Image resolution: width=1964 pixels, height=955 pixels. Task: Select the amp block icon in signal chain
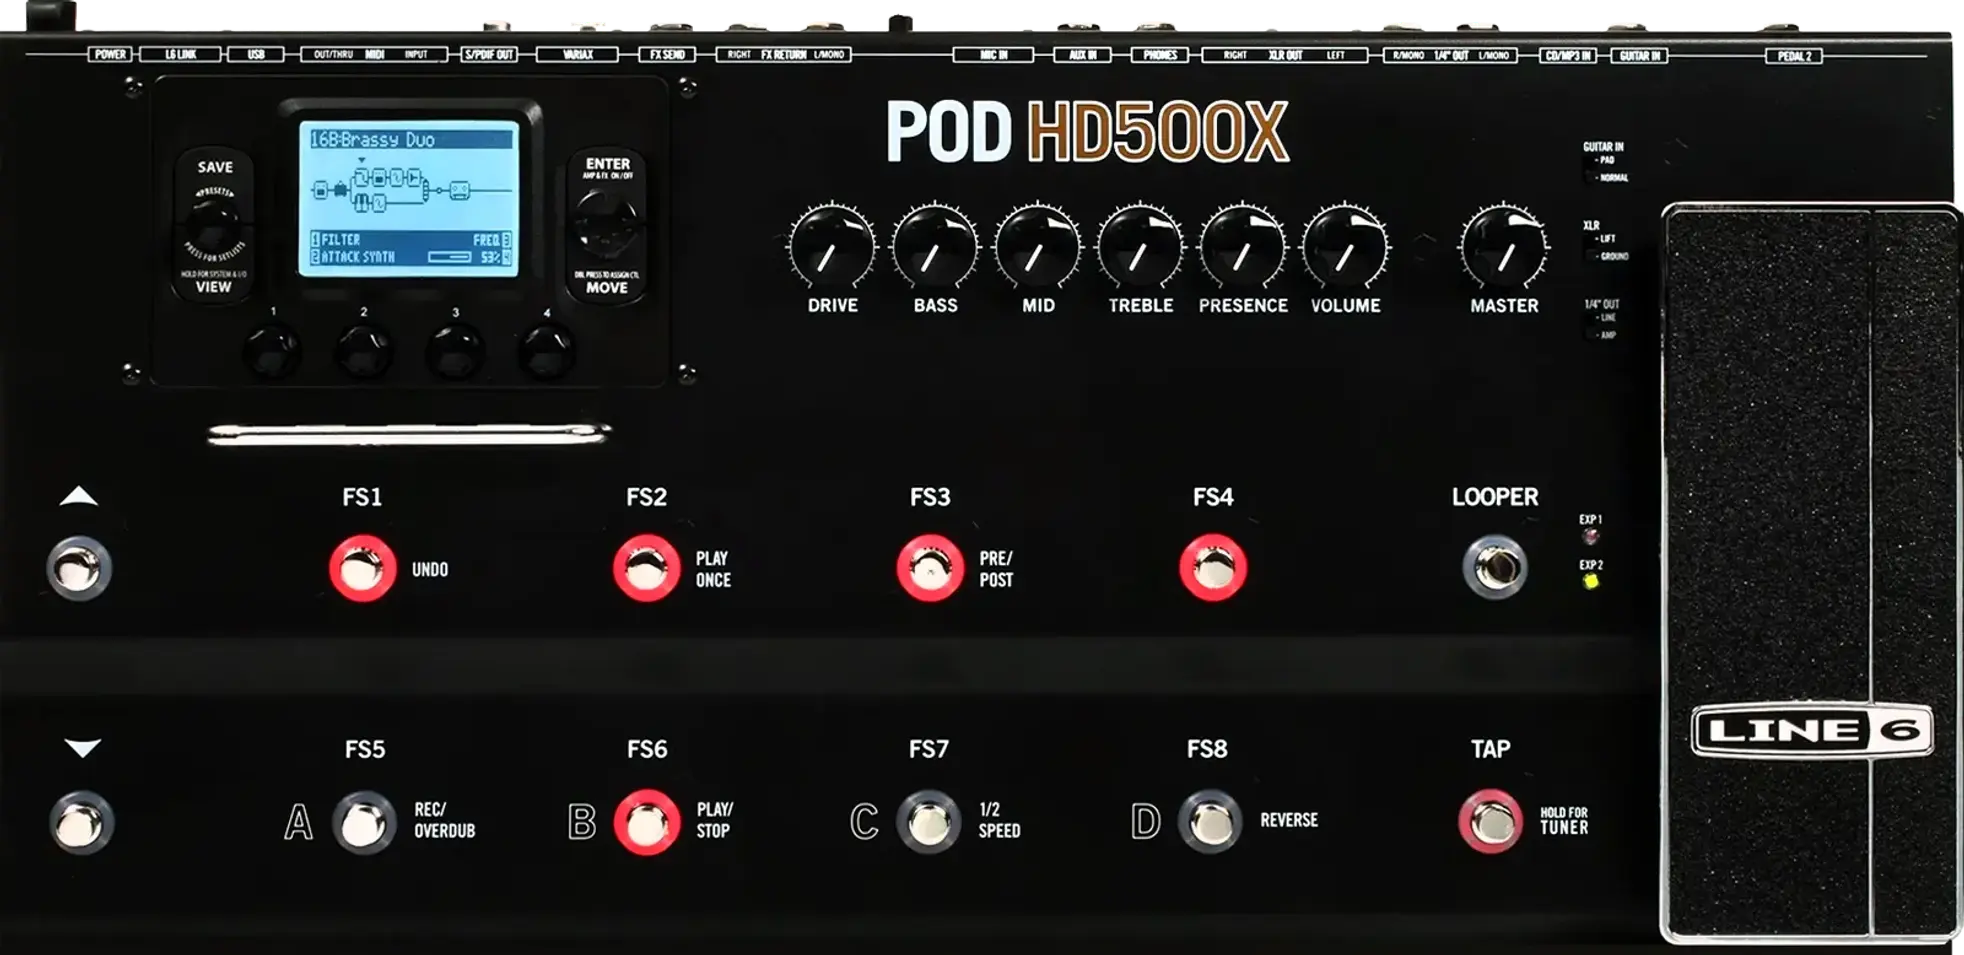[x=341, y=189]
